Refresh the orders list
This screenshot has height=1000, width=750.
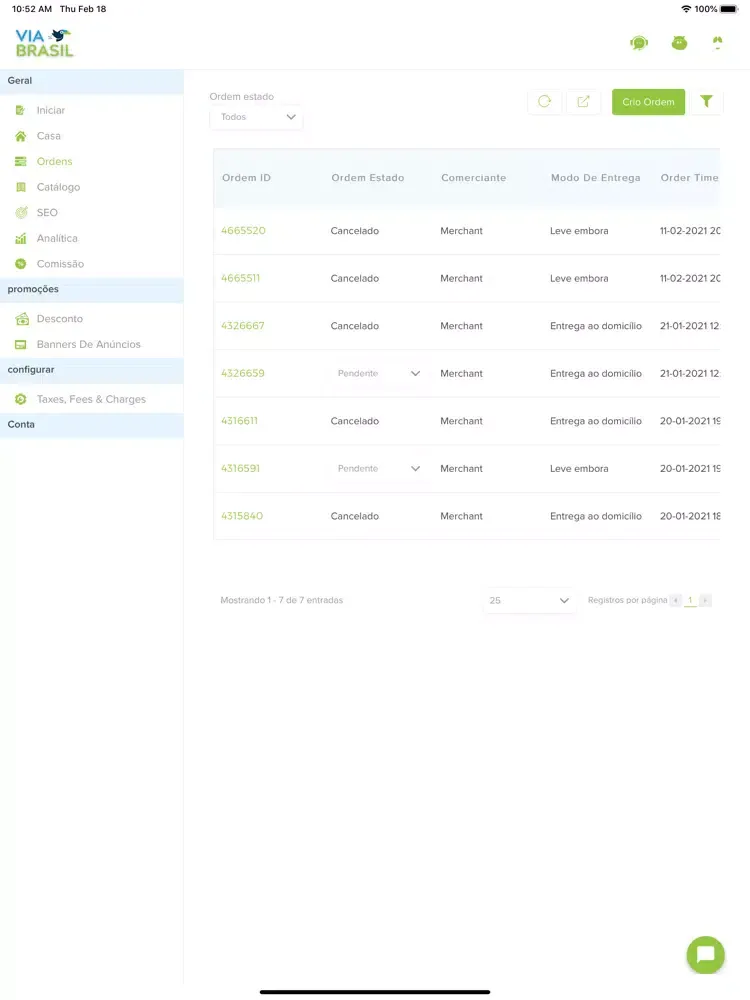pos(545,101)
